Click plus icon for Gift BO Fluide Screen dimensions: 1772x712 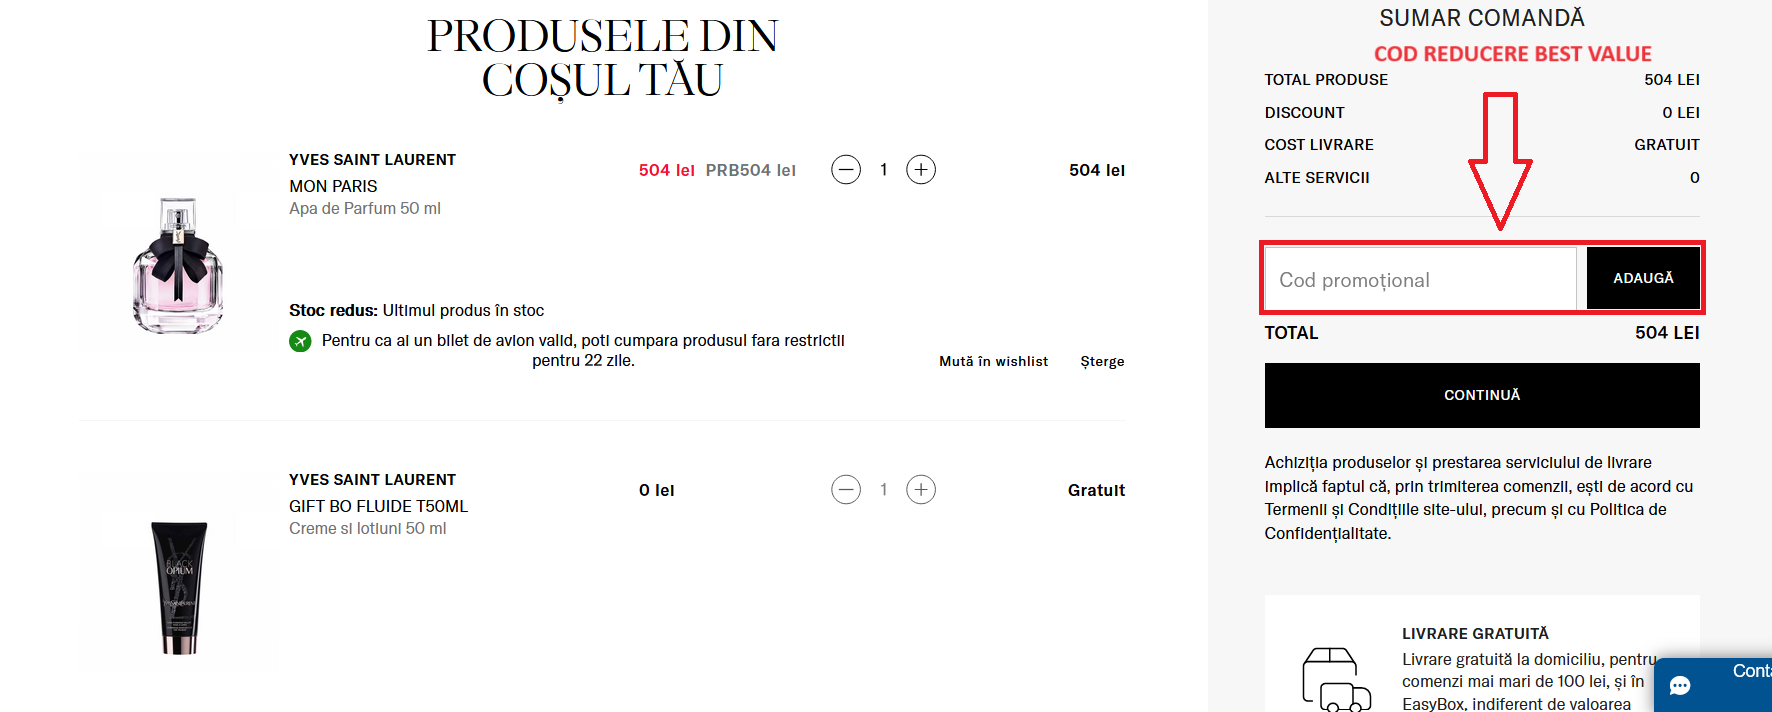point(921,490)
